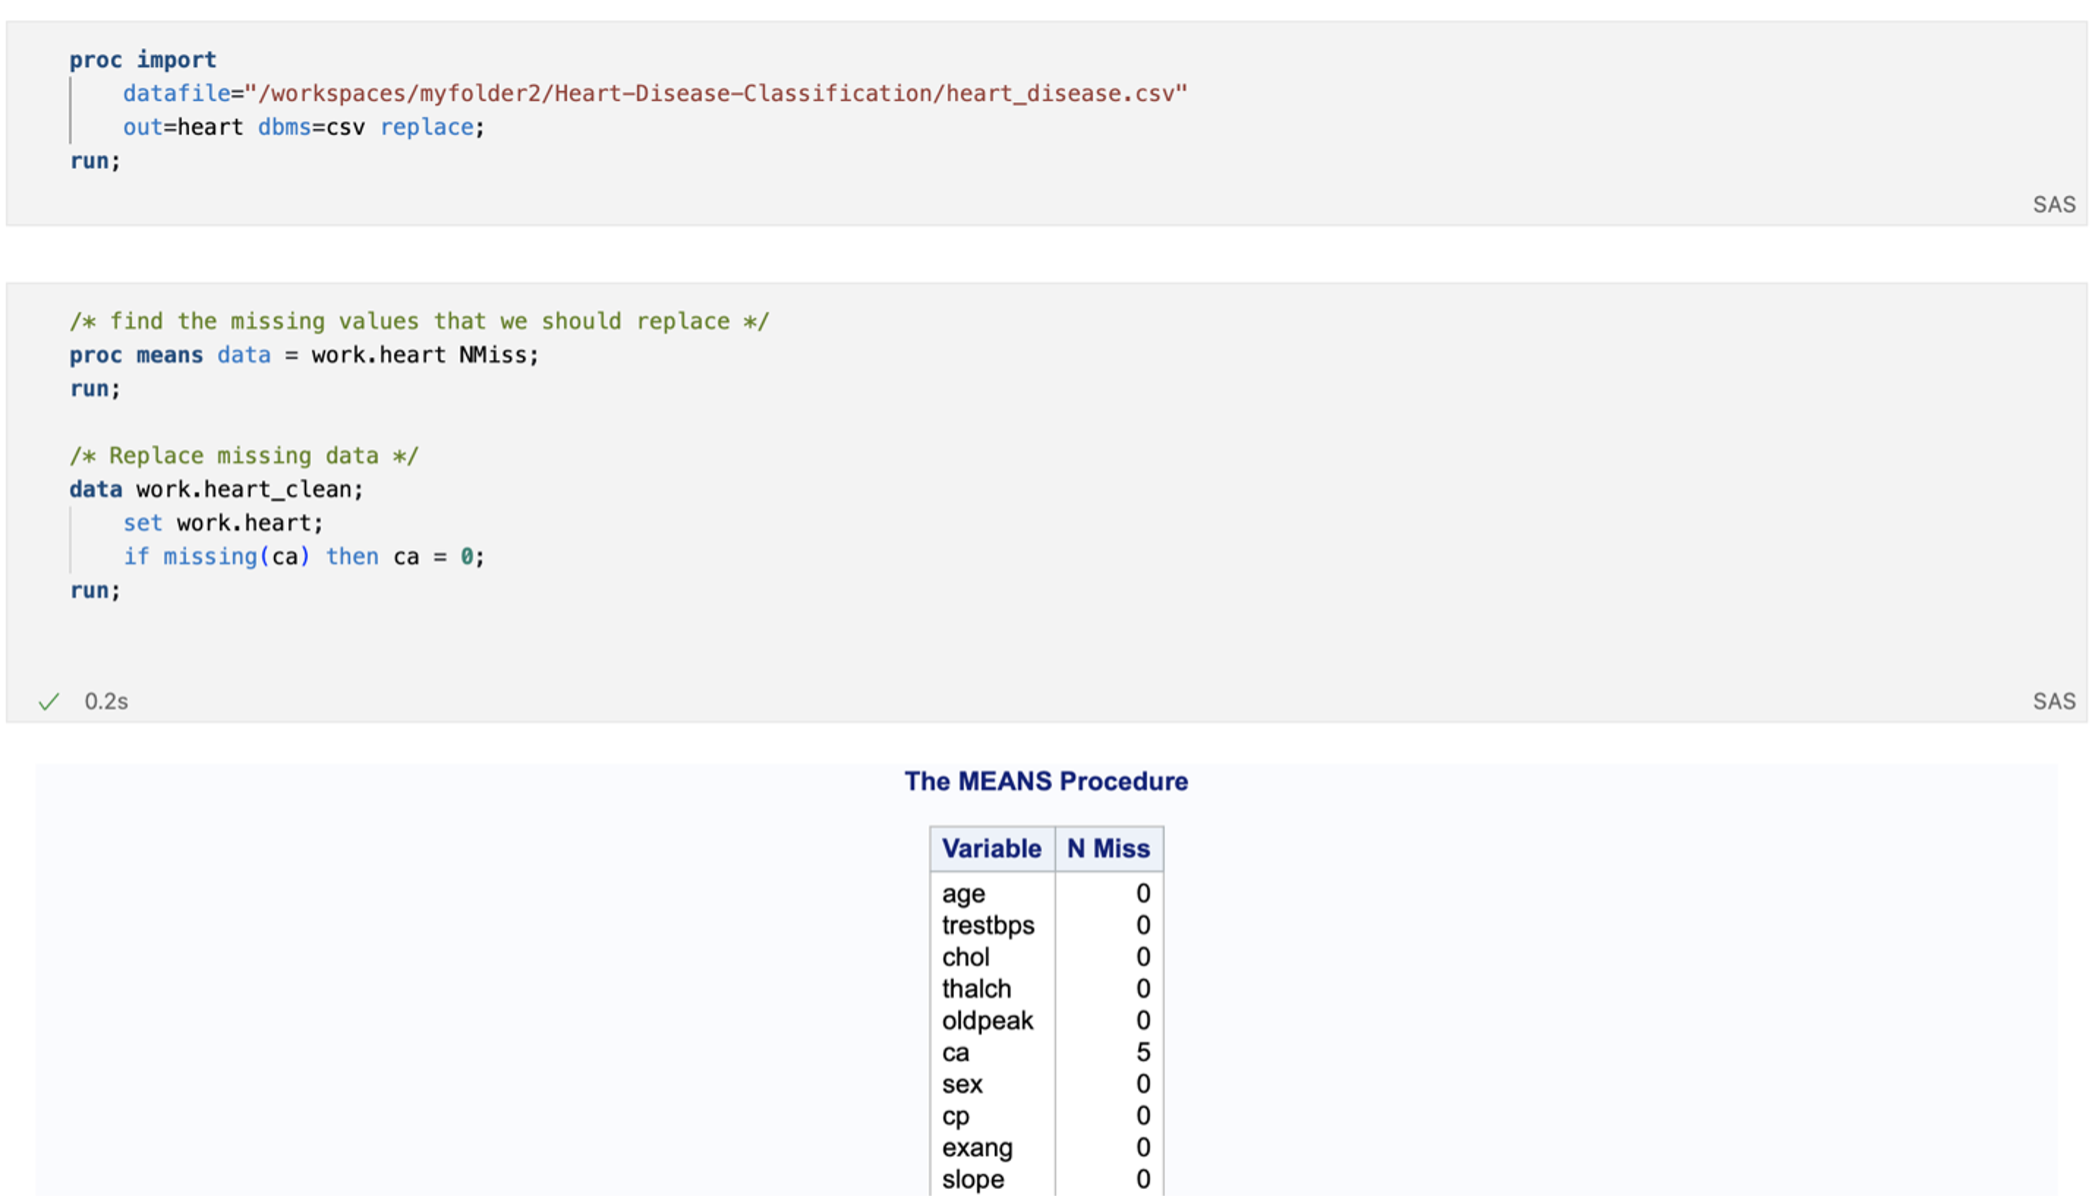Image resolution: width=2096 pixels, height=1200 pixels.
Task: Select the 'trestbps' variable cell
Action: [x=987, y=926]
